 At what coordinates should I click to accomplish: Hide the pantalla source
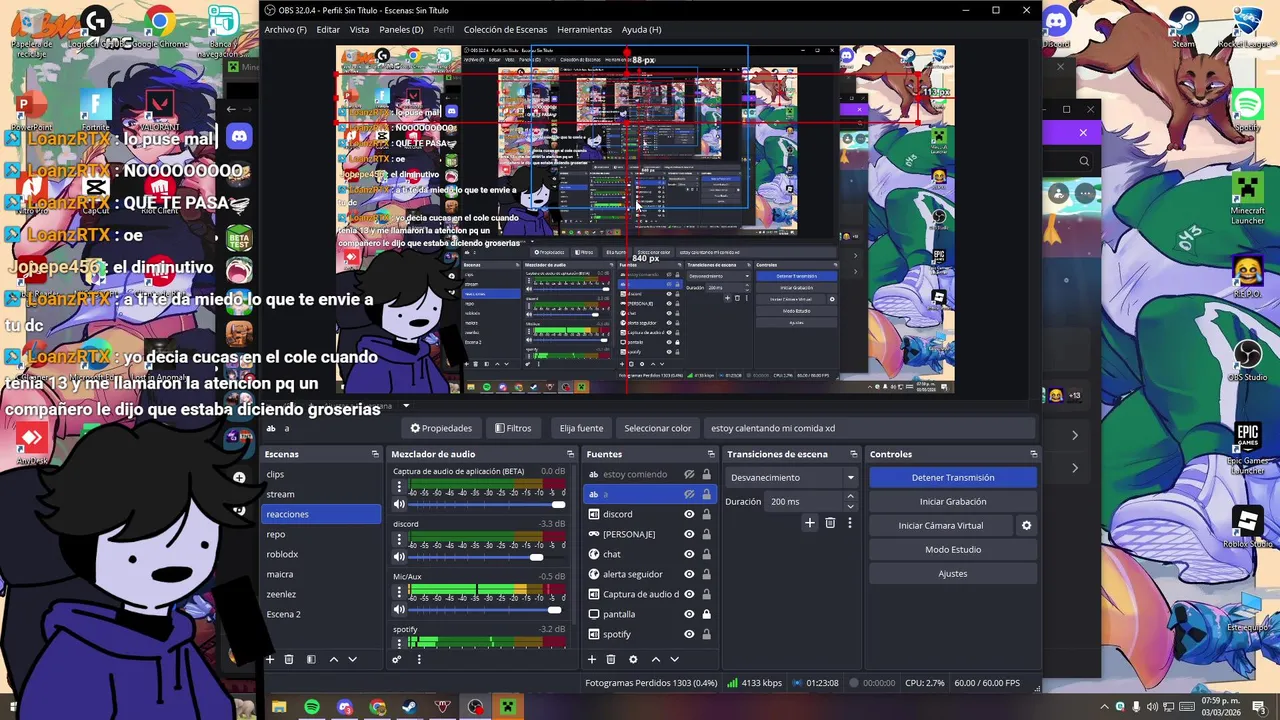tap(689, 614)
